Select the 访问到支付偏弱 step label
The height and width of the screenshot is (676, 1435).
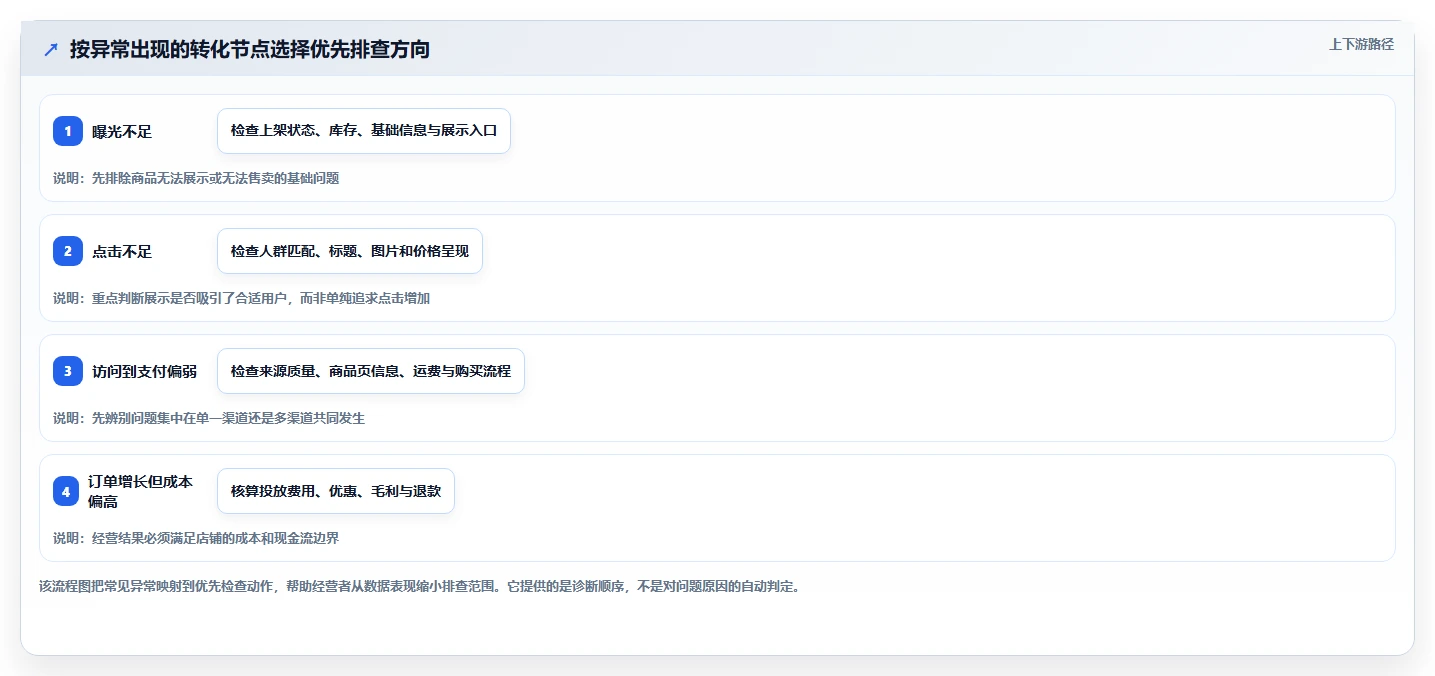(x=144, y=371)
